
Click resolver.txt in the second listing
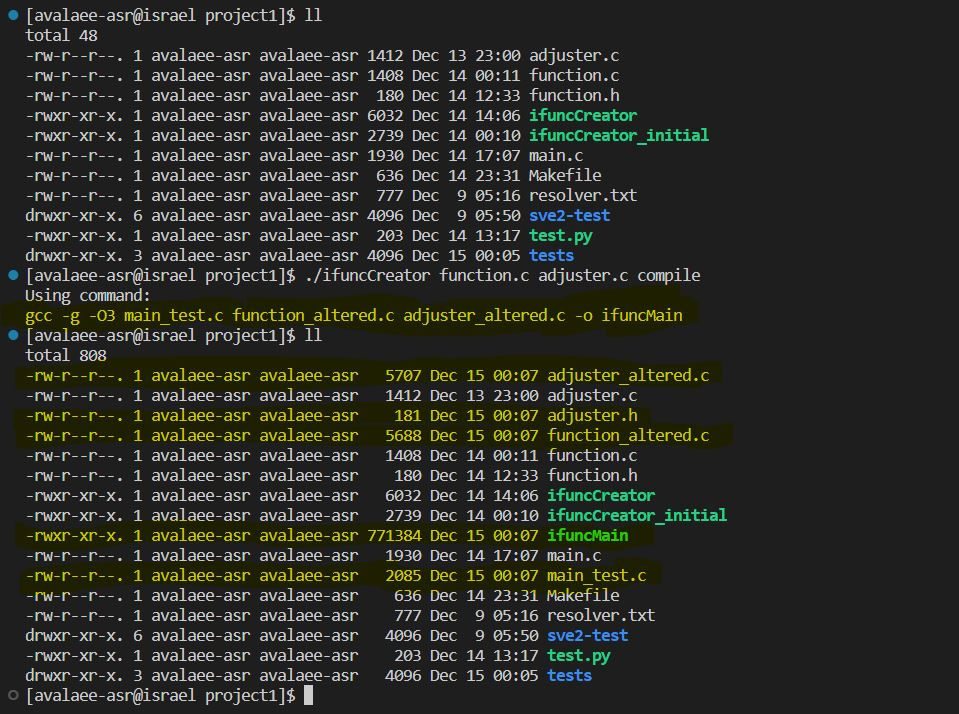click(x=601, y=615)
